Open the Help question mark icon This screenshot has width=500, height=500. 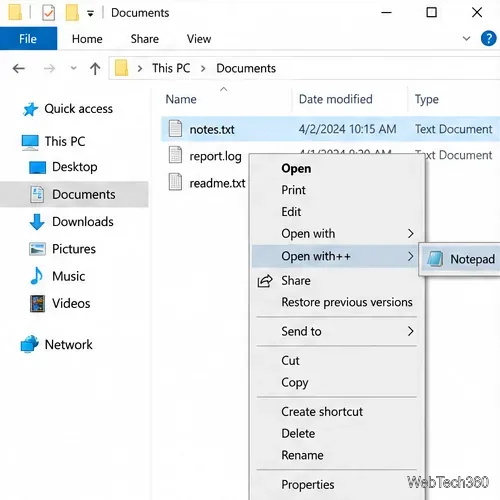489,38
